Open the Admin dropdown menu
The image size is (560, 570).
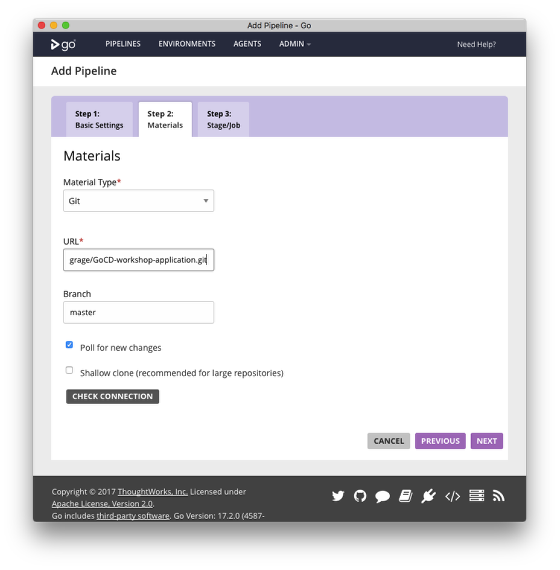(295, 44)
